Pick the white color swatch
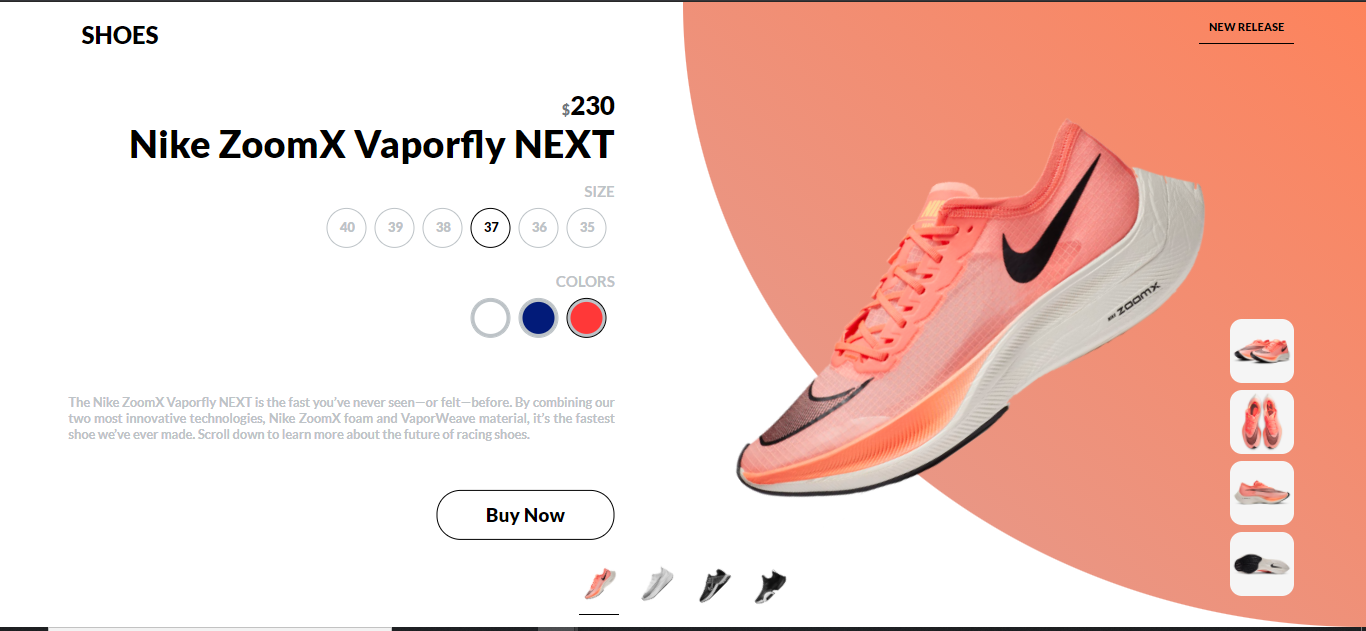Screen dimensions: 1366x631 pyautogui.click(x=491, y=318)
